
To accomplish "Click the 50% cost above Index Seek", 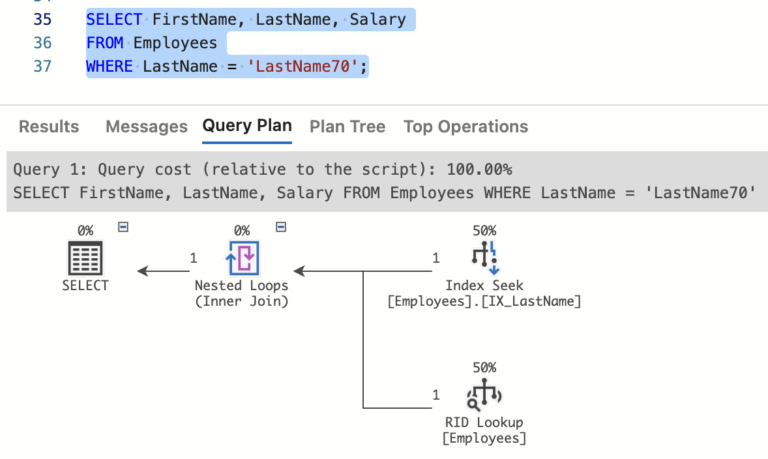I will click(x=484, y=230).
